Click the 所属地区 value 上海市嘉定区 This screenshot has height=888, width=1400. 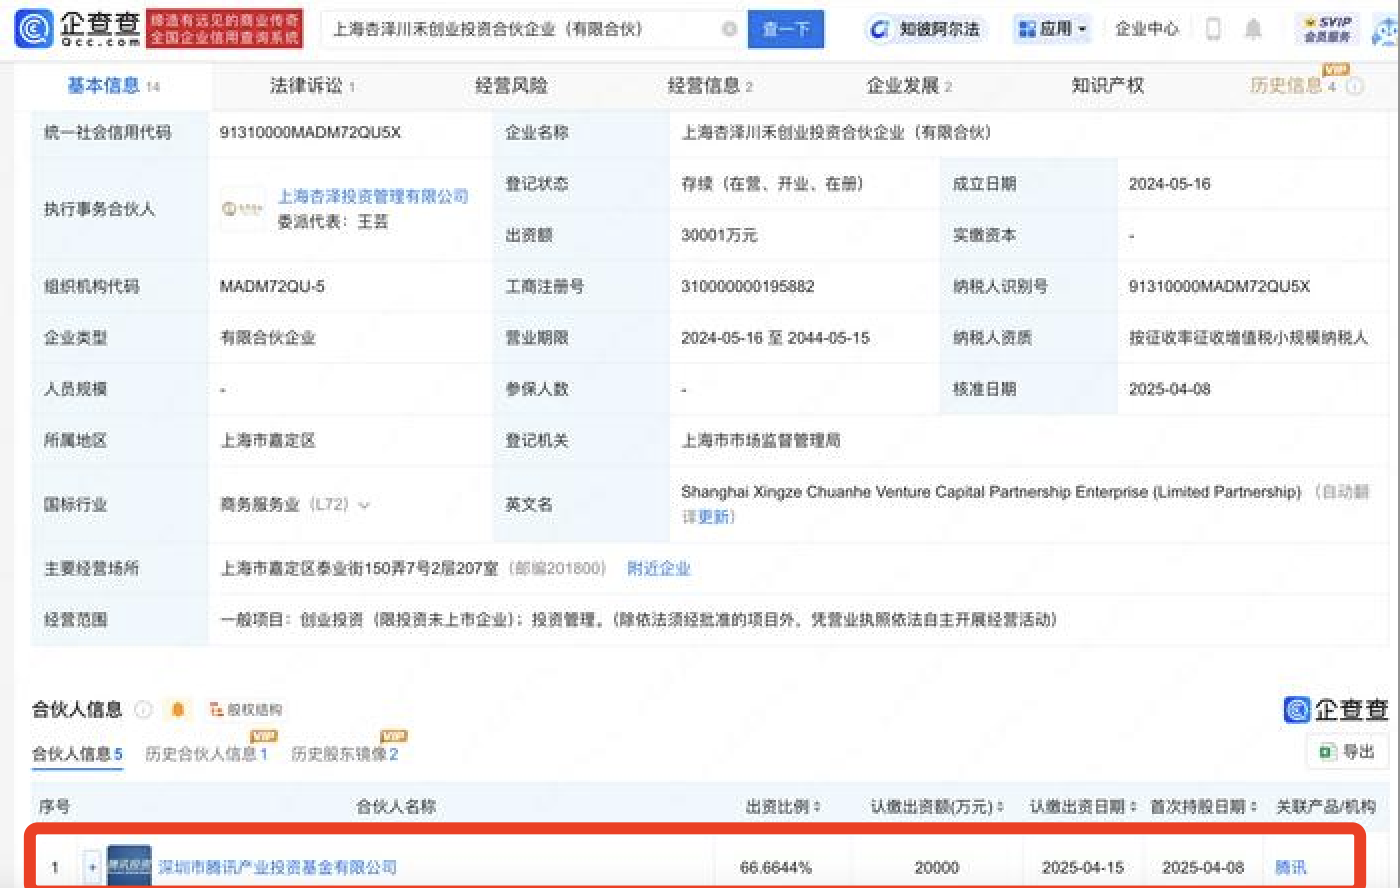(x=268, y=440)
